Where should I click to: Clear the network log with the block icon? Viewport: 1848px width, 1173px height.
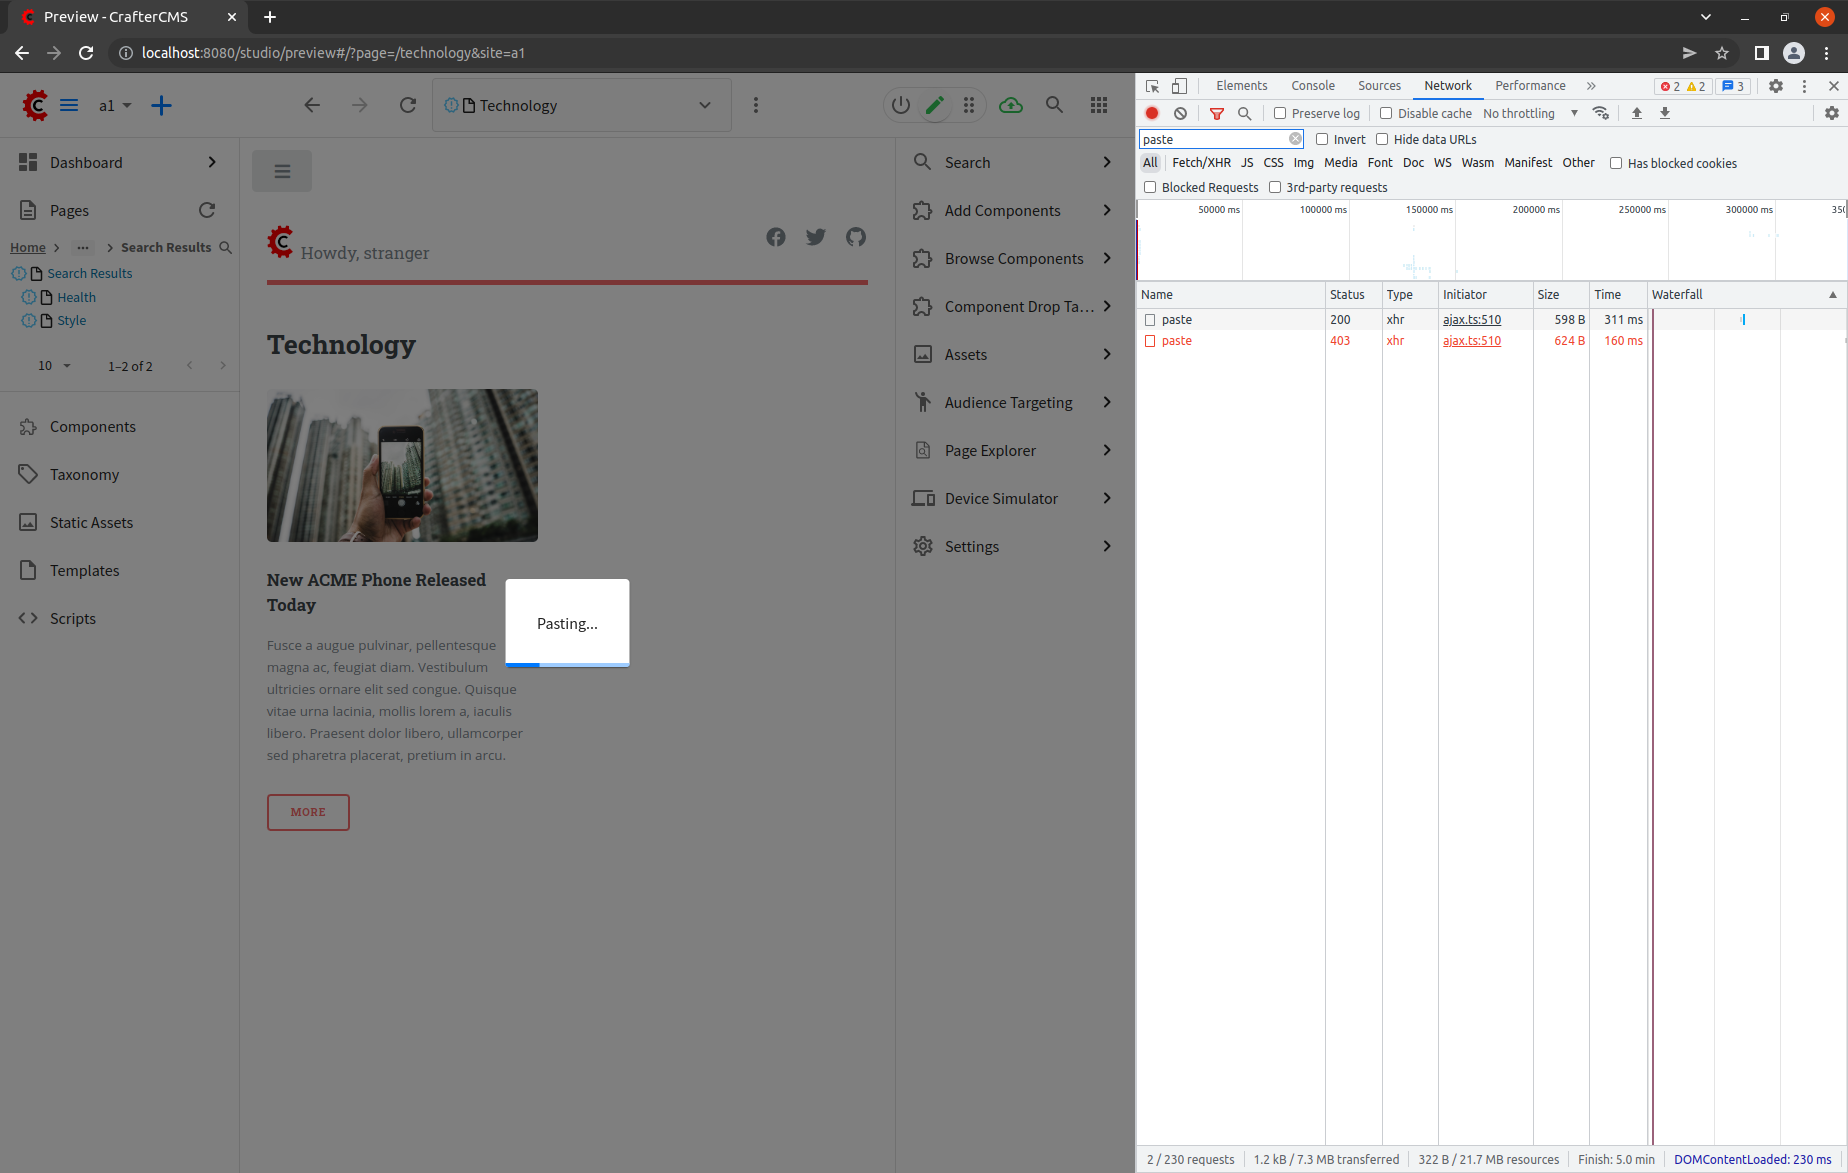(x=1180, y=113)
